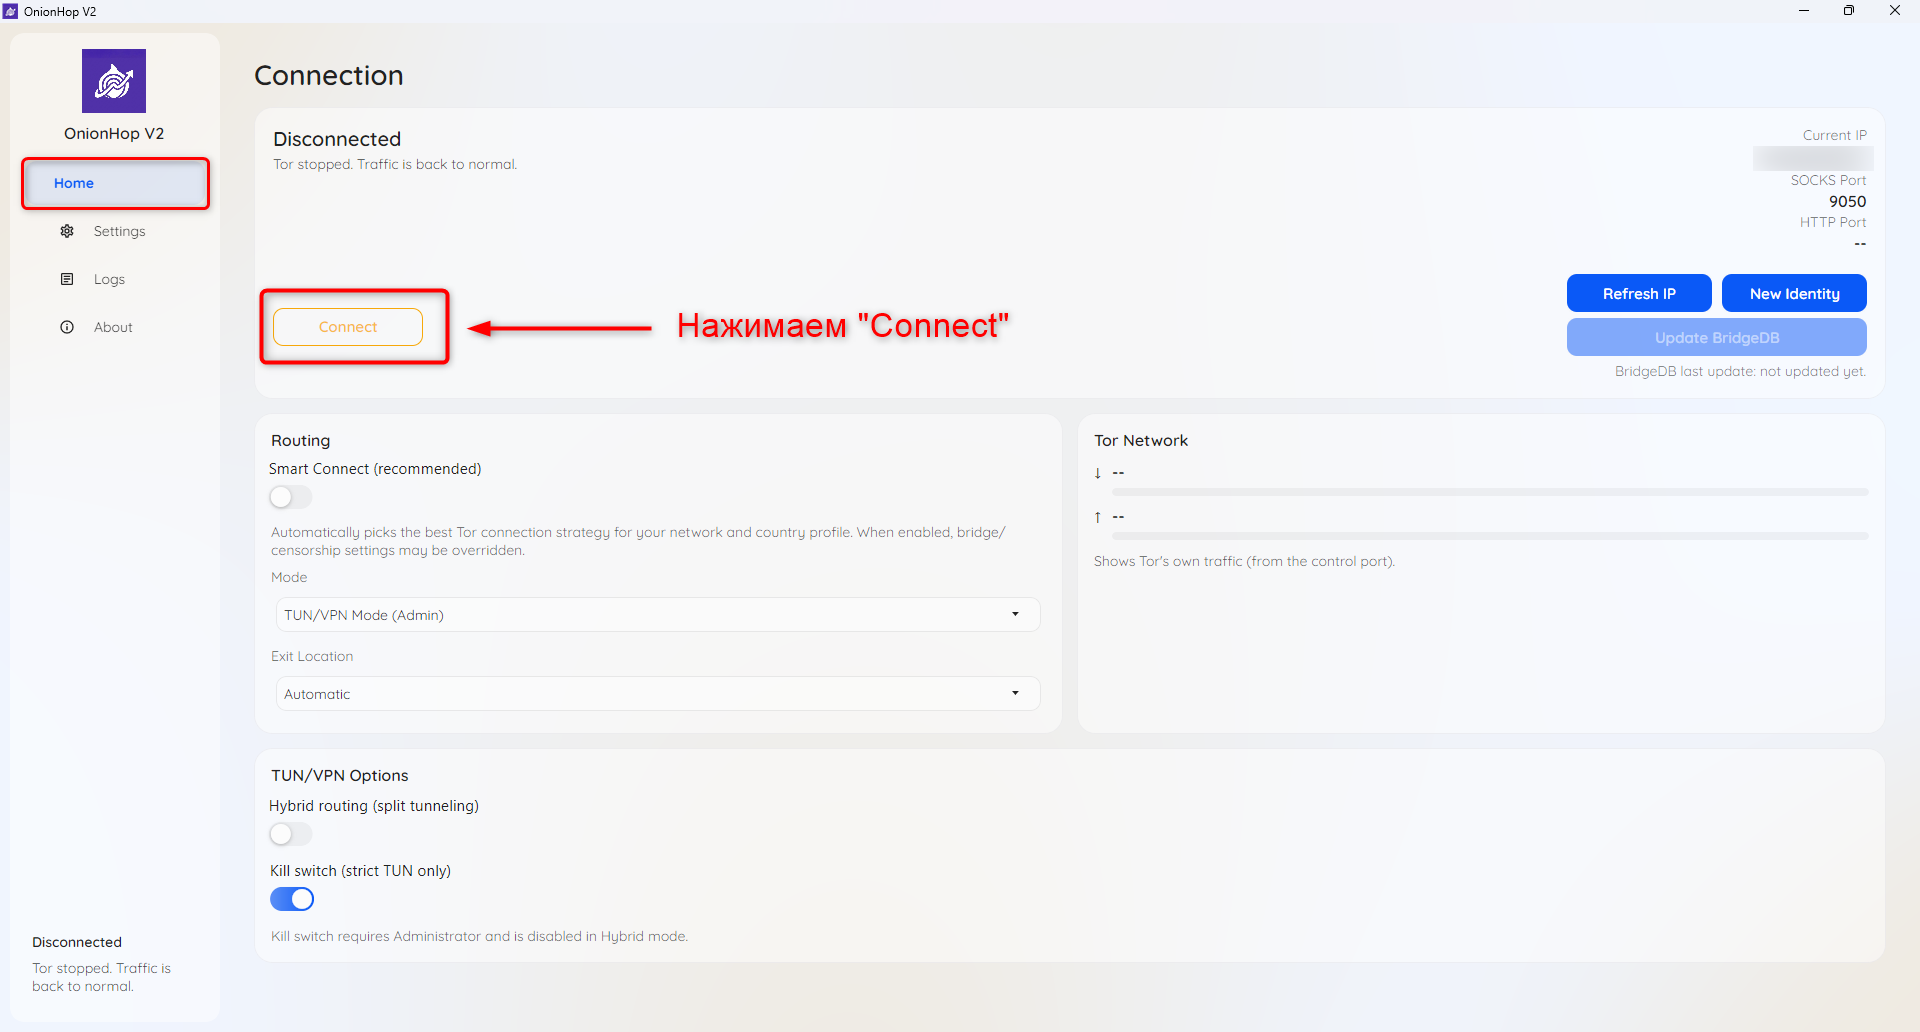Image resolution: width=1920 pixels, height=1032 pixels.
Task: Click the Mode dropdown arrow
Action: pyautogui.click(x=1015, y=614)
